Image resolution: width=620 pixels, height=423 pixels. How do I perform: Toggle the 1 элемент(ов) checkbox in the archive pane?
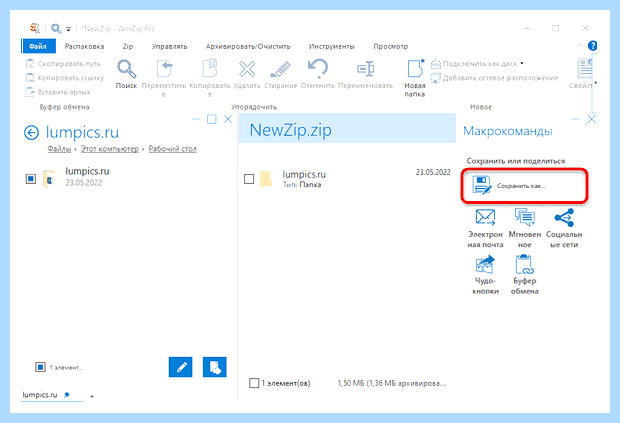[x=254, y=383]
